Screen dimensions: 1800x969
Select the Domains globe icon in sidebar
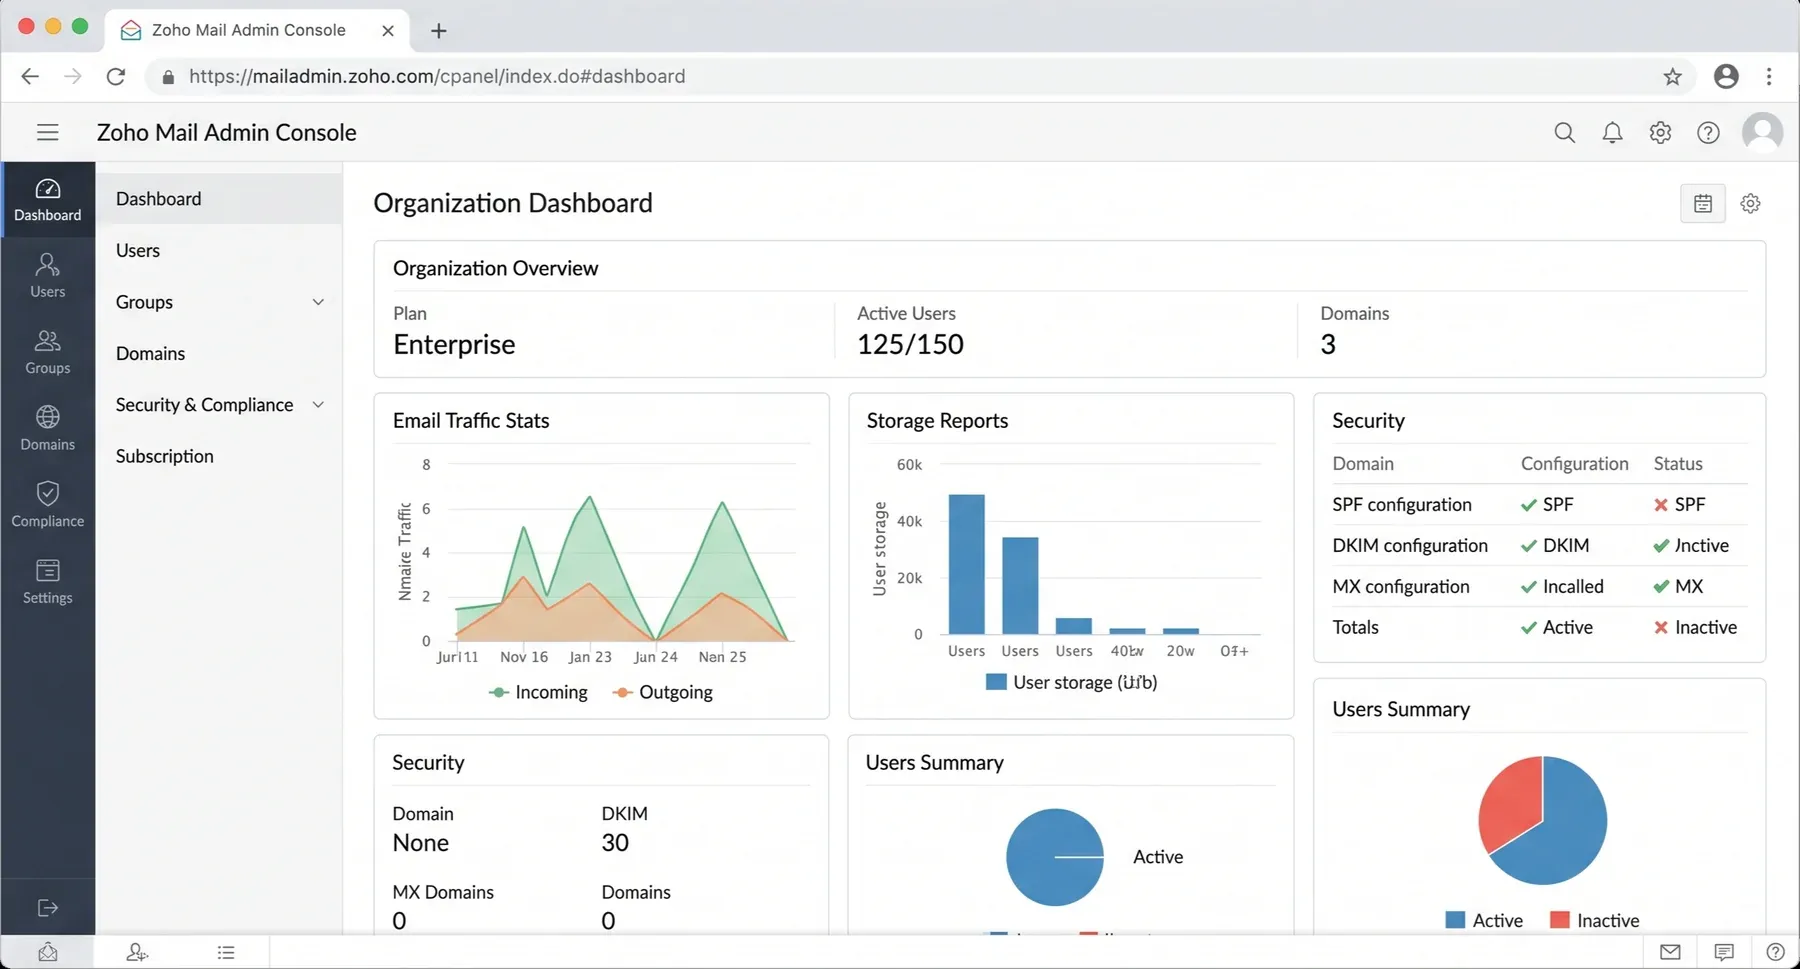(47, 428)
